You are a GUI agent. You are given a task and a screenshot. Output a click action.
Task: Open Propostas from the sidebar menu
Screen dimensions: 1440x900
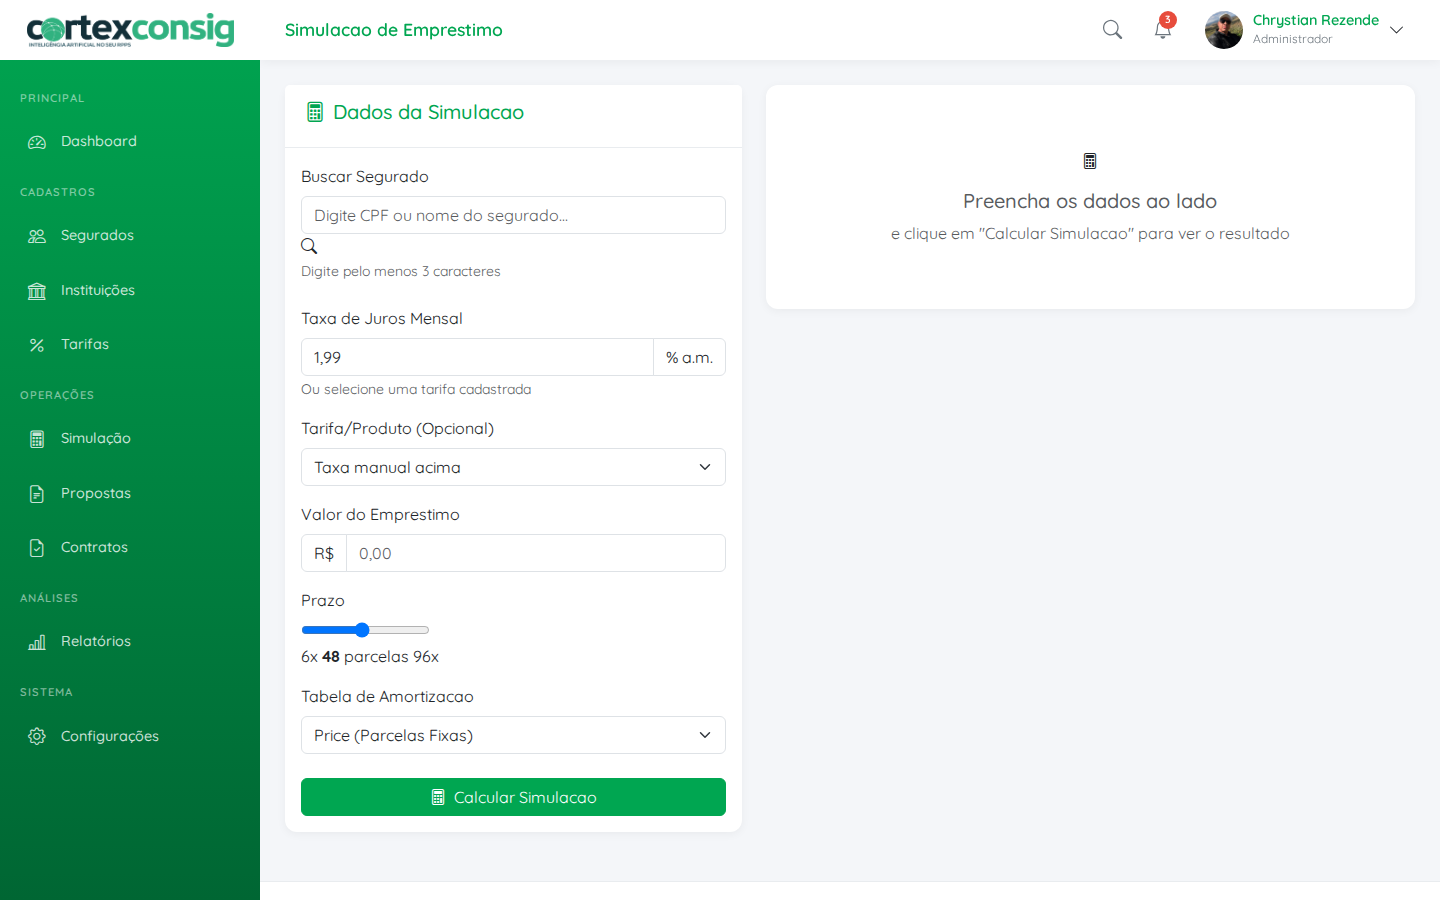click(95, 493)
